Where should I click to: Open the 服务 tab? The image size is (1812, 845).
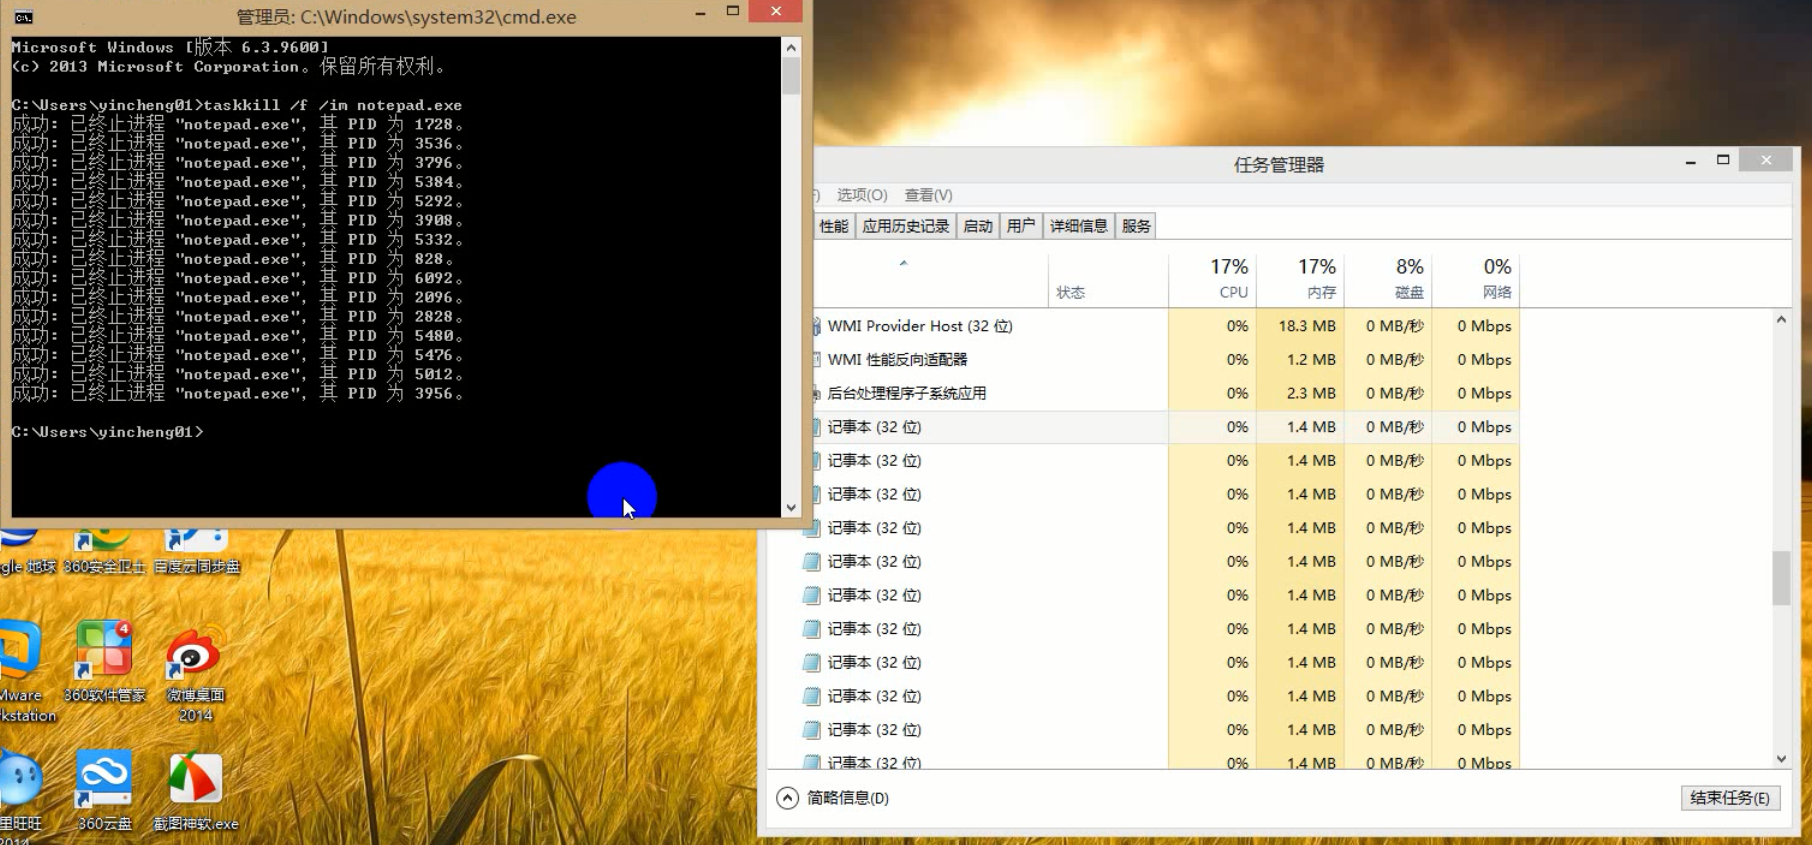1136,226
